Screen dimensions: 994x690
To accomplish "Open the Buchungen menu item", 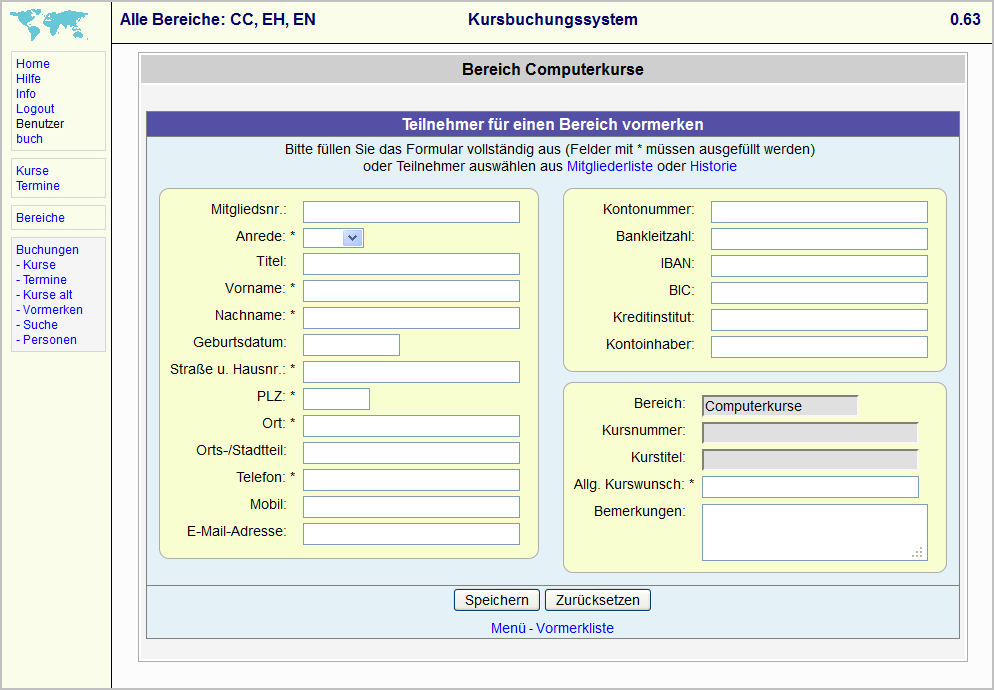I will 48,250.
